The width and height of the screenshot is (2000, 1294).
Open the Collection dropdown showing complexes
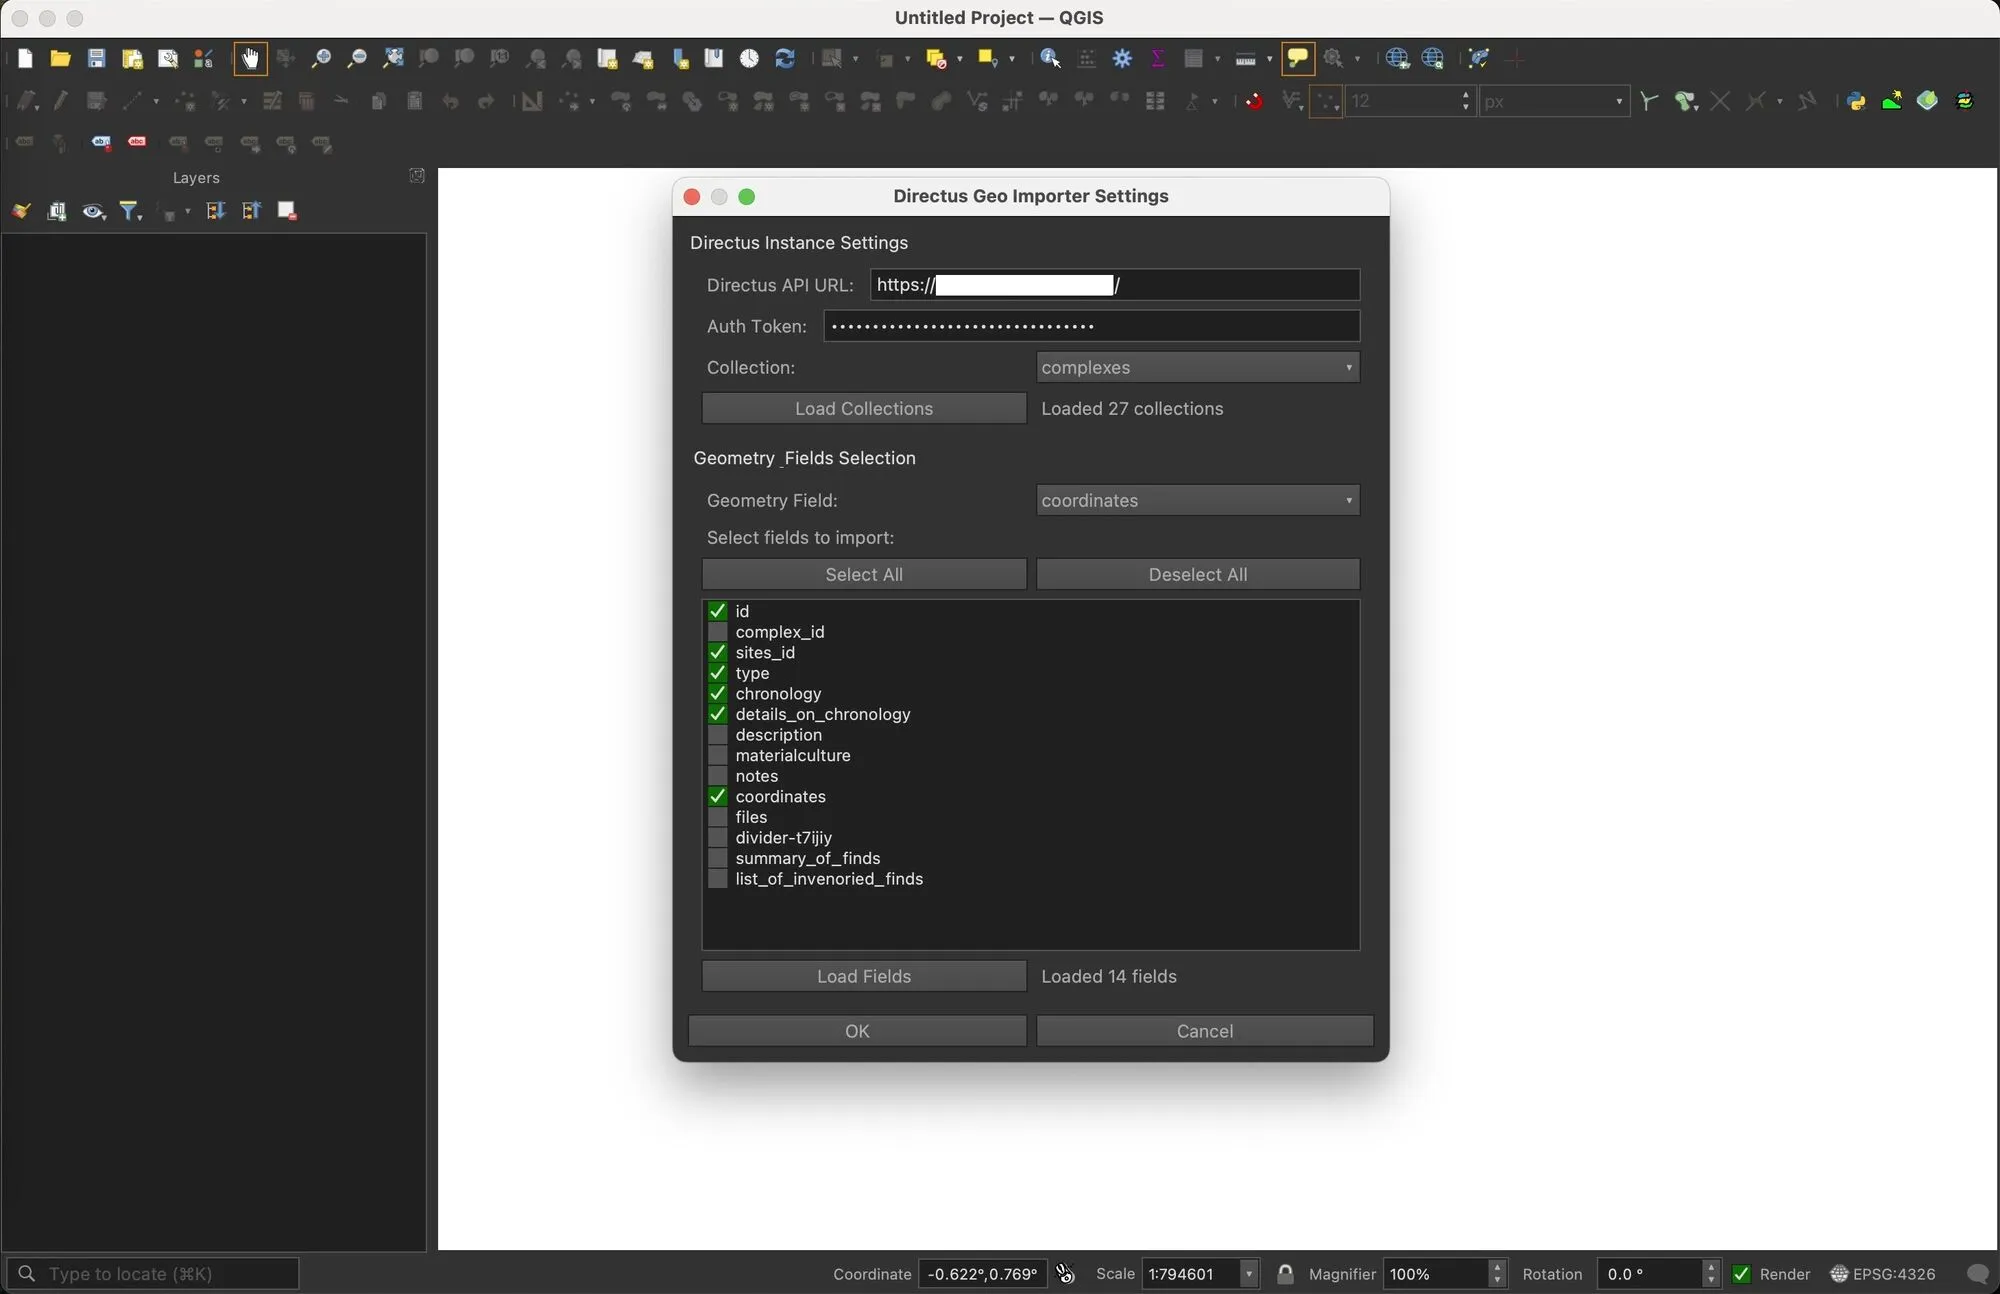coord(1196,367)
